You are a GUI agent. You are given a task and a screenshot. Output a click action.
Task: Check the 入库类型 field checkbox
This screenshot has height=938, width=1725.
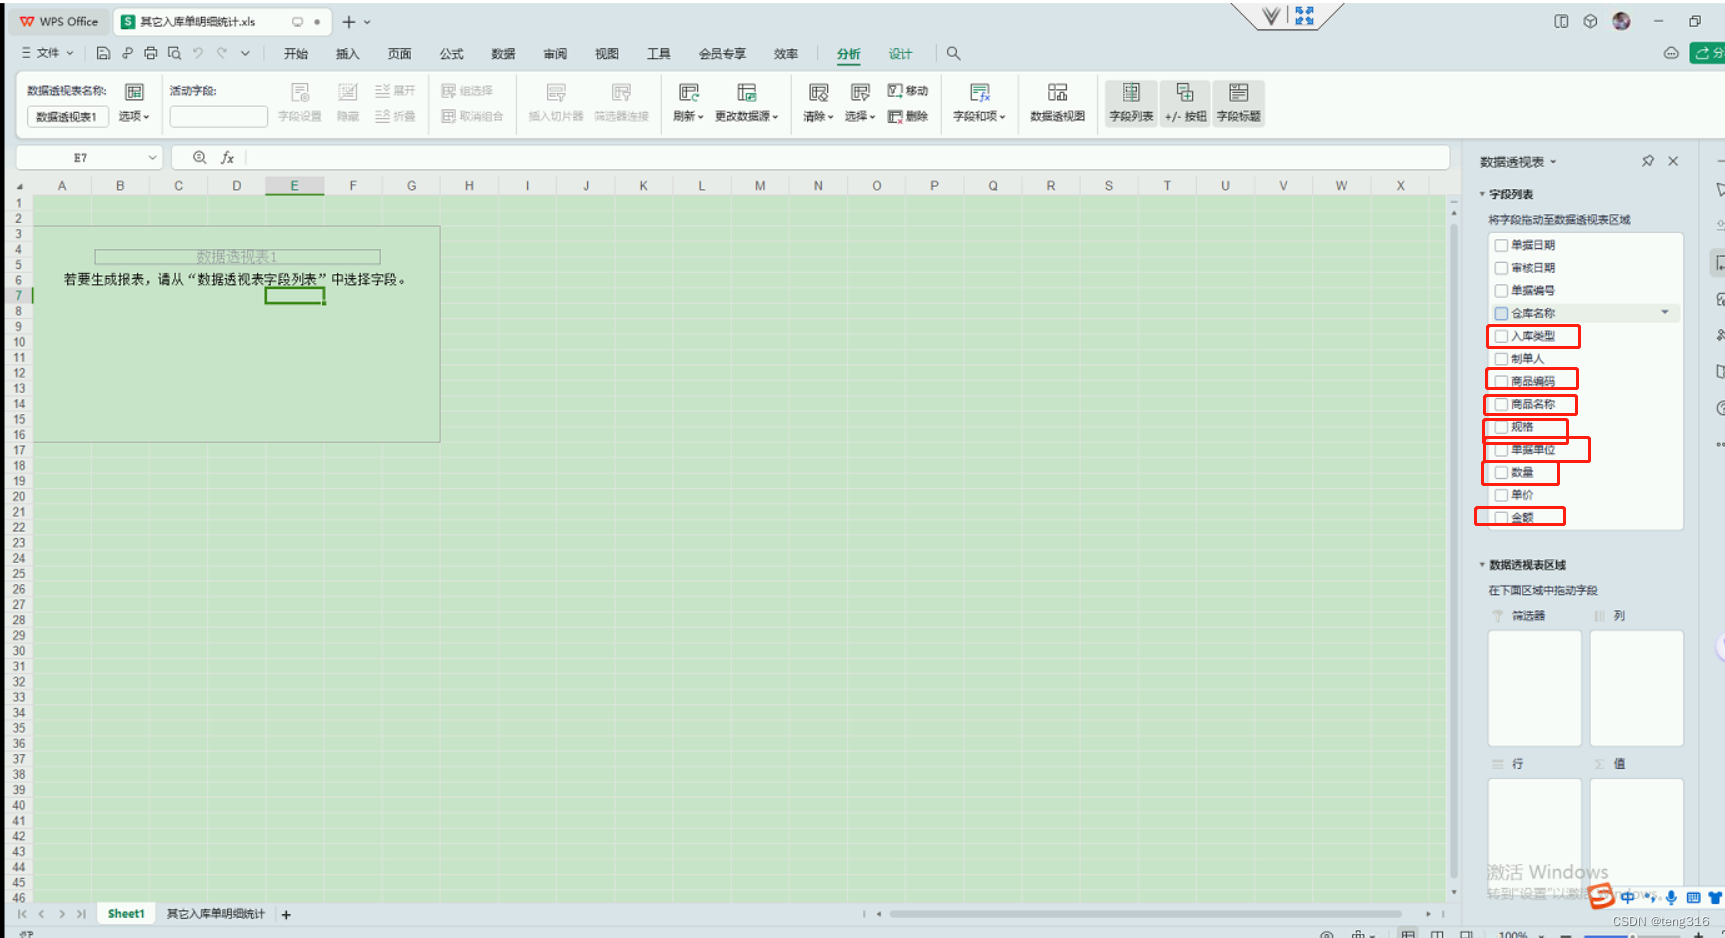click(x=1501, y=336)
